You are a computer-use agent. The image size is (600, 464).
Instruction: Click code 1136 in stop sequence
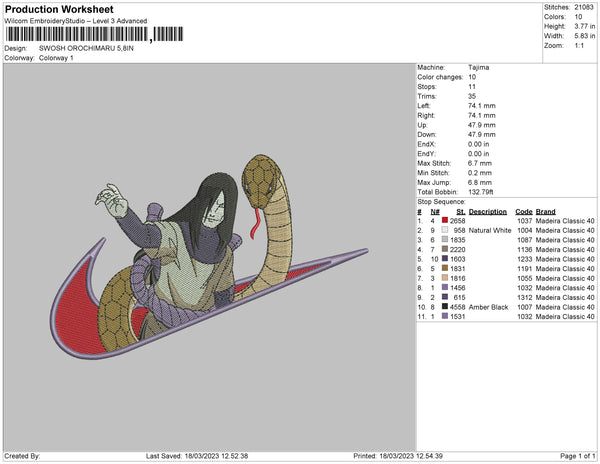click(525, 249)
